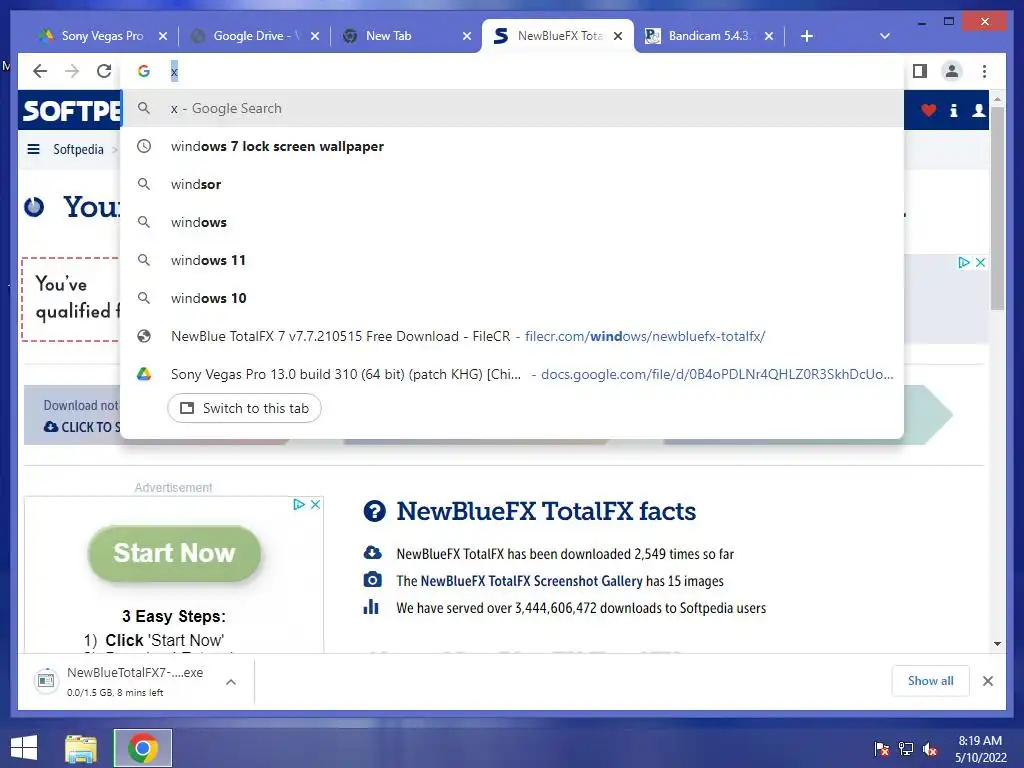The image size is (1024, 768).
Task: Open the Chrome side panel
Action: (x=920, y=71)
